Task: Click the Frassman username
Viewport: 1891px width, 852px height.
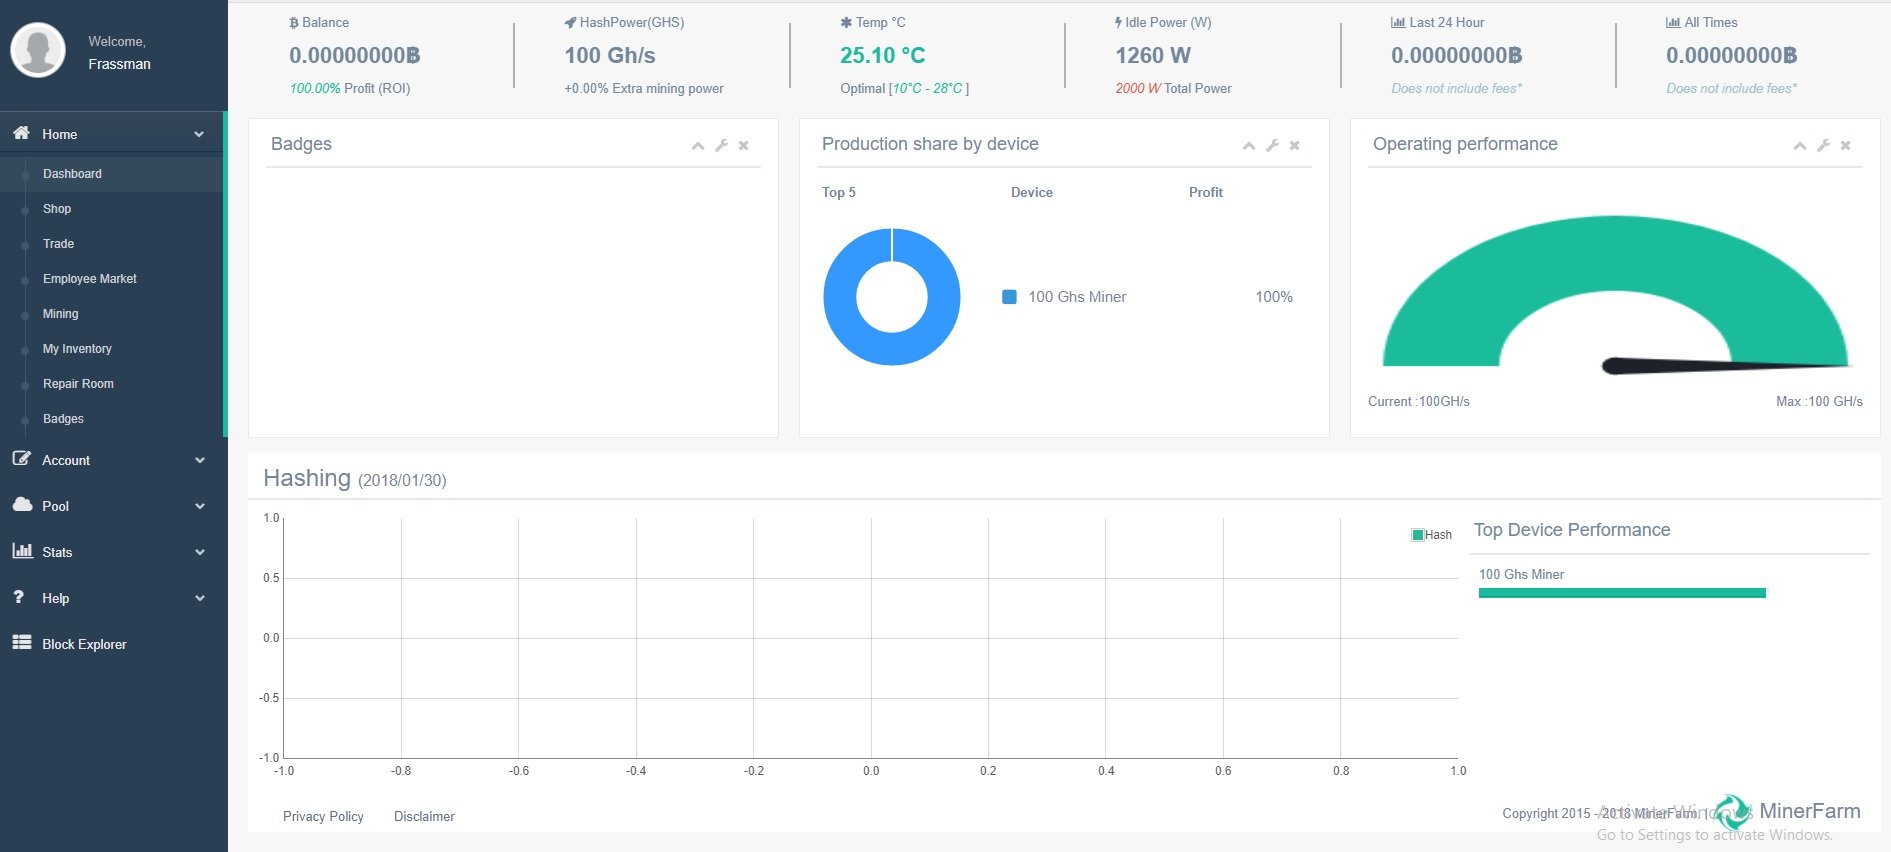Action: pos(119,64)
